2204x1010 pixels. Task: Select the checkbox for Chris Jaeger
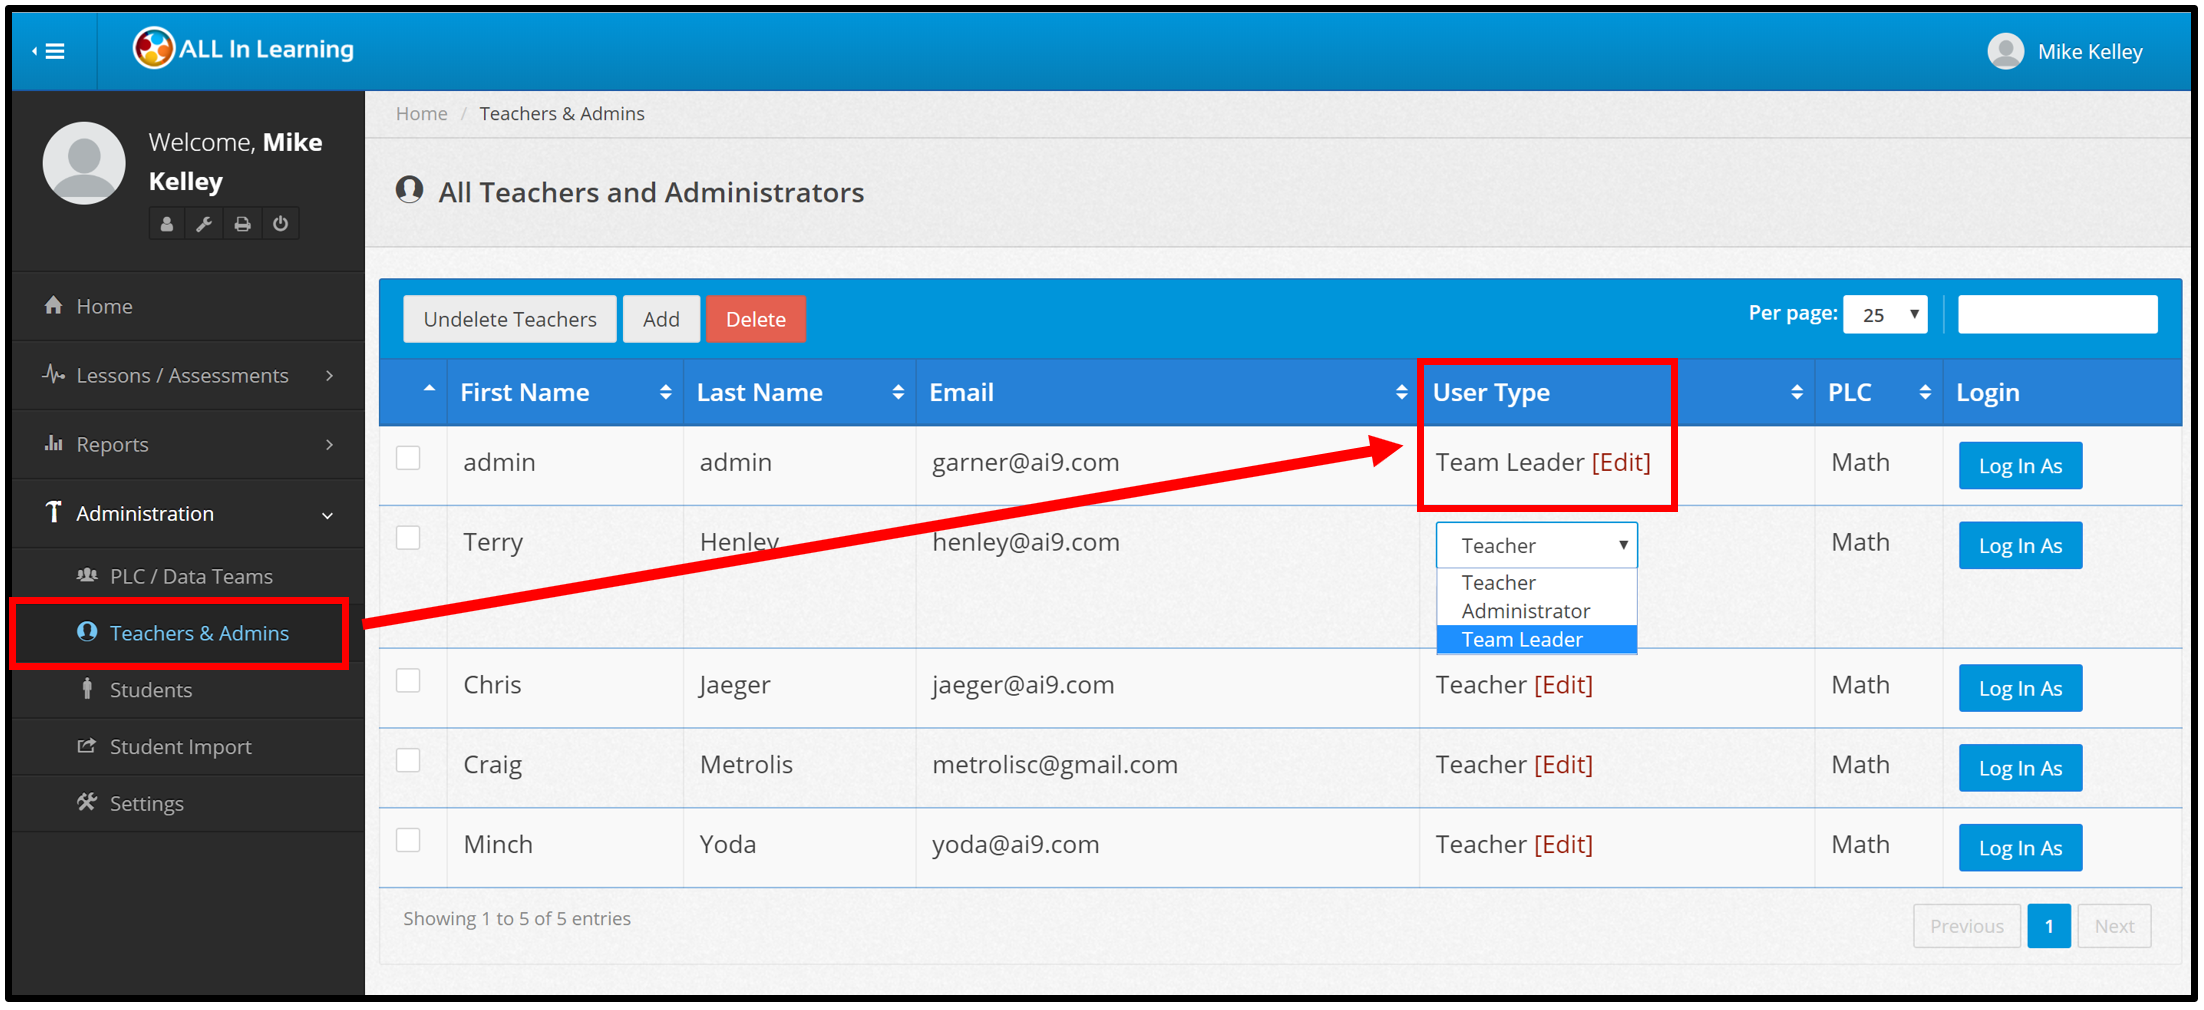[408, 681]
